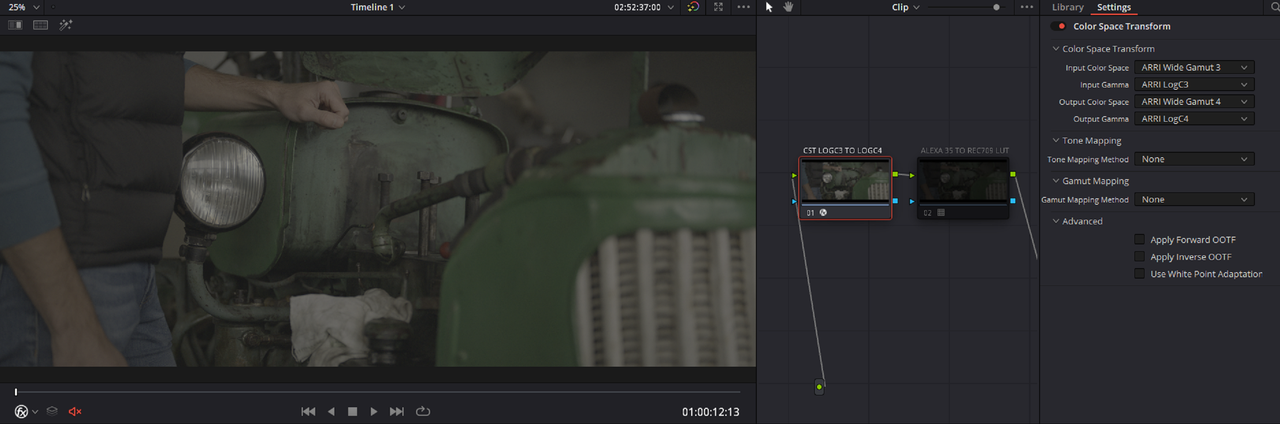Click the 02:52:37:00 source timecode
The height and width of the screenshot is (424, 1280).
pyautogui.click(x=637, y=7)
